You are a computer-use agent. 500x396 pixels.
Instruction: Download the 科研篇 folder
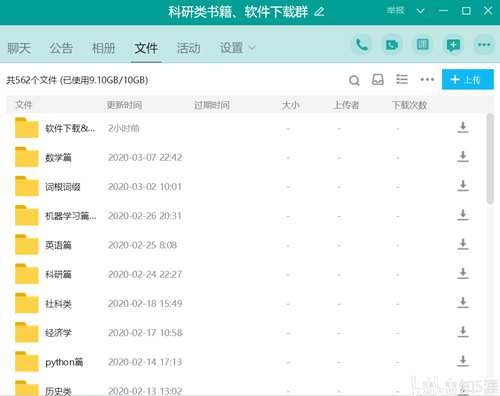pyautogui.click(x=463, y=274)
